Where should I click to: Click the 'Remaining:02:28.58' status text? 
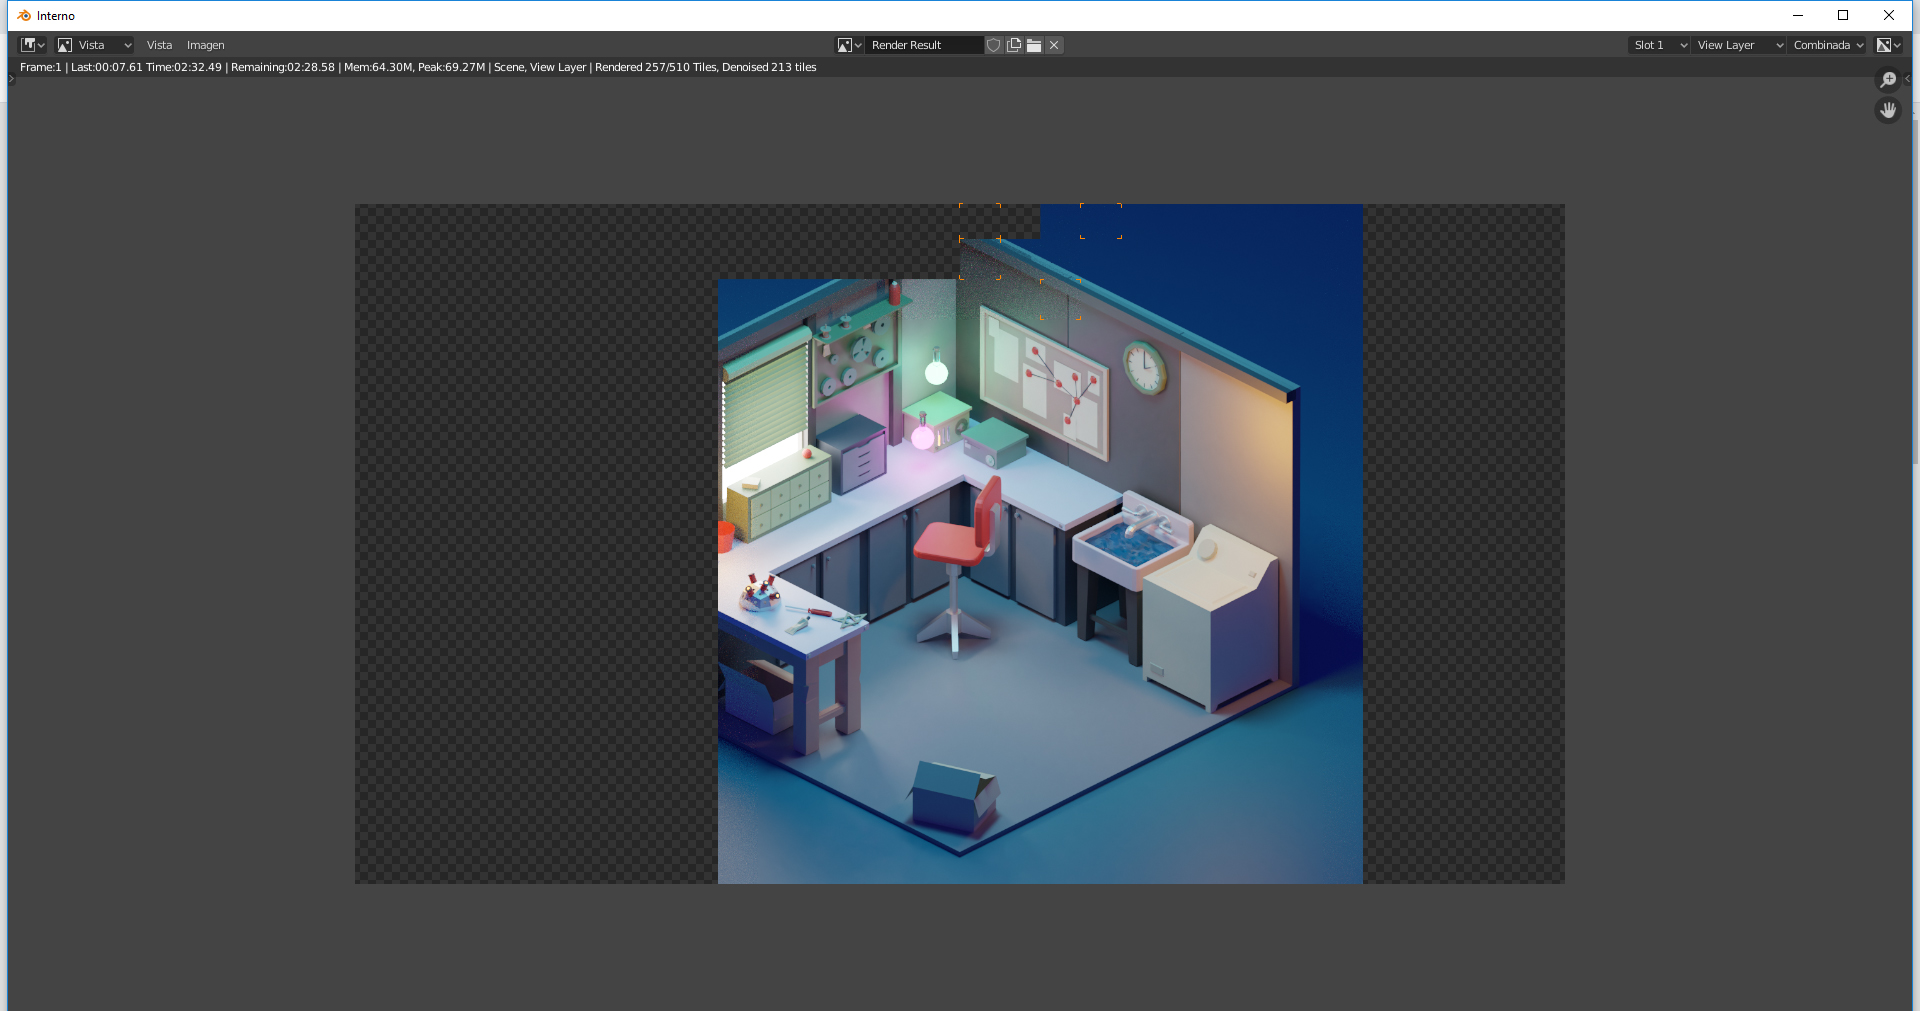pyautogui.click(x=283, y=67)
